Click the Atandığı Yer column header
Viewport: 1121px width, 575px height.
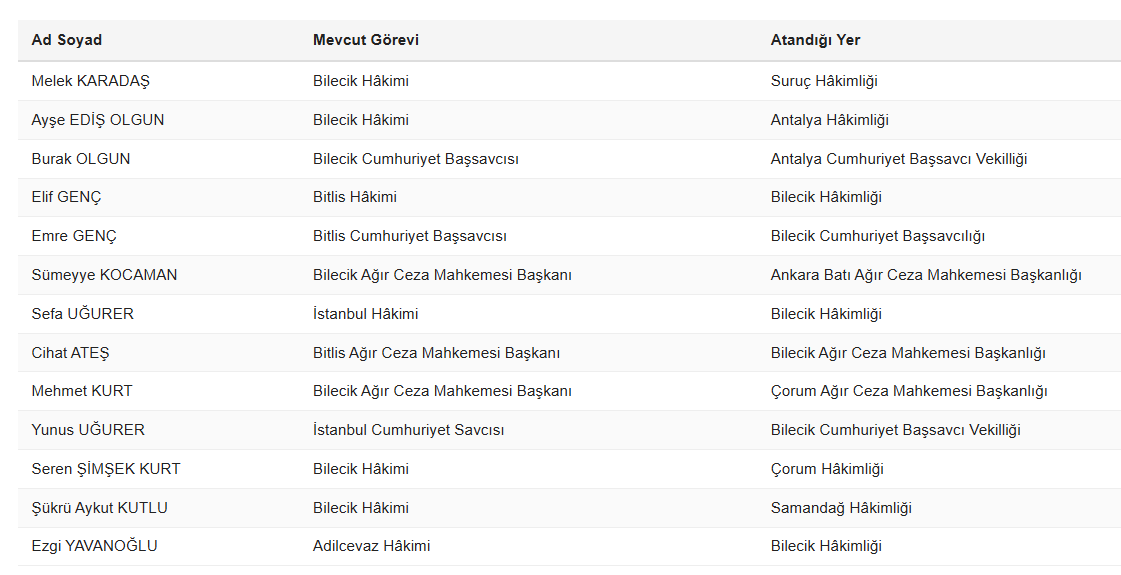click(815, 40)
